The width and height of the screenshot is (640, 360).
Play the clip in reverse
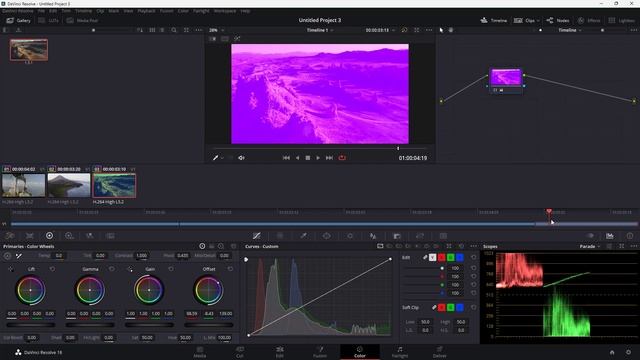pos(298,158)
